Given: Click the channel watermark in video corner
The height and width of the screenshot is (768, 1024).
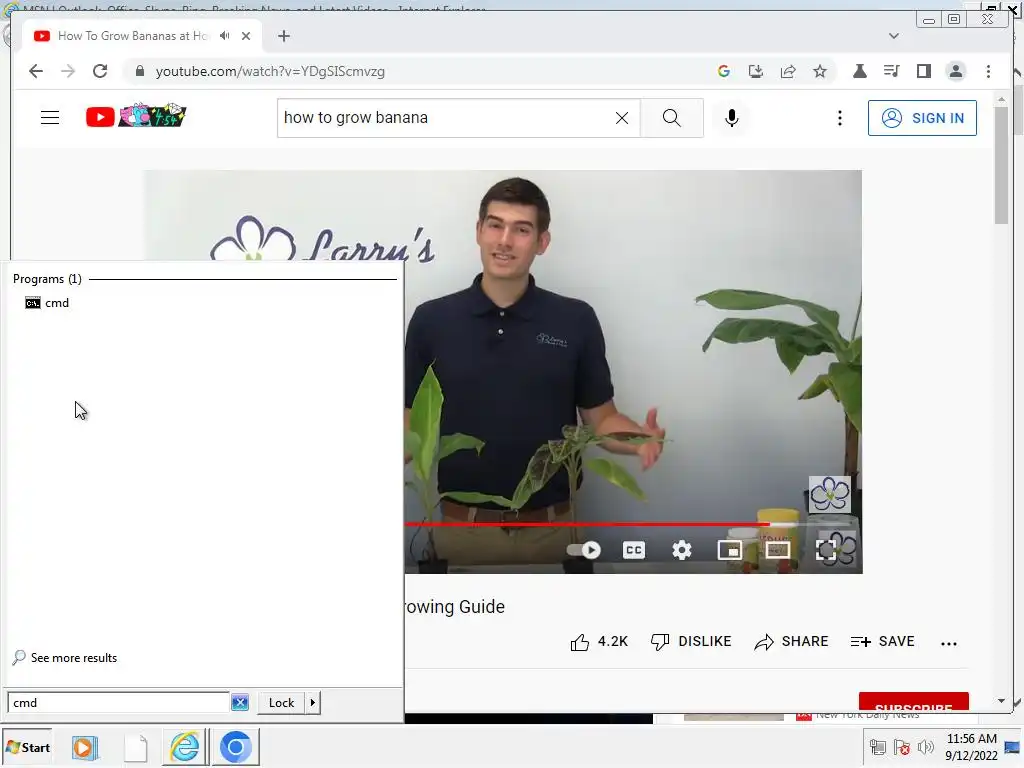Looking at the screenshot, I should tap(829, 494).
